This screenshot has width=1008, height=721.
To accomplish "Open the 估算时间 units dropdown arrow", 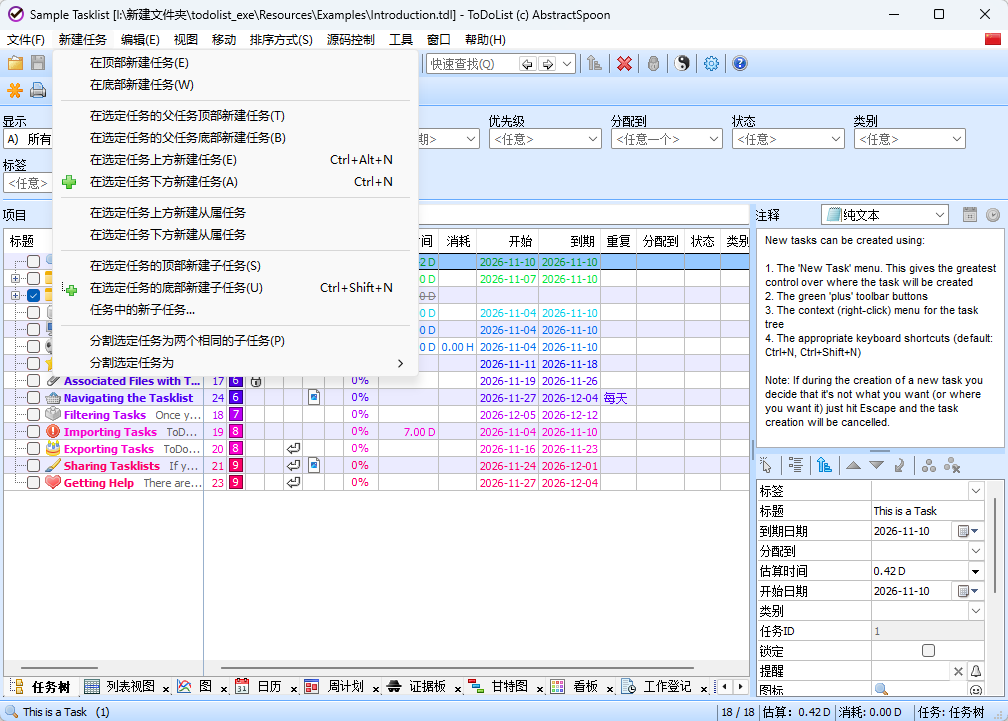I will pyautogui.click(x=975, y=571).
